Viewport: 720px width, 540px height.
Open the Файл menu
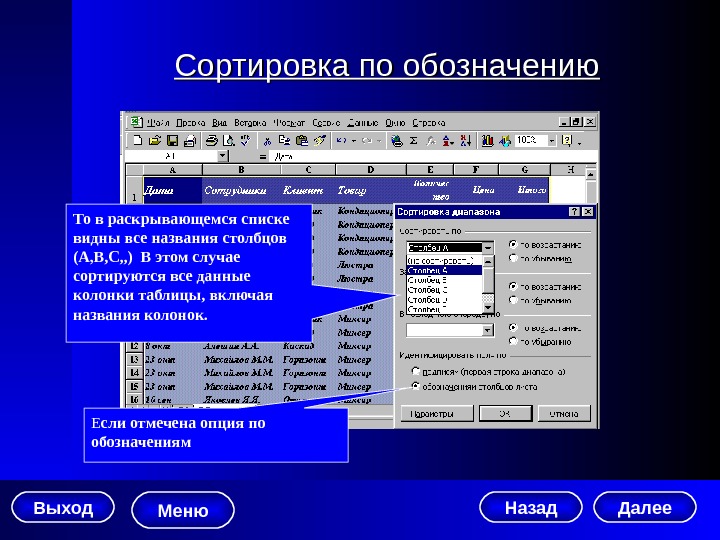158,123
